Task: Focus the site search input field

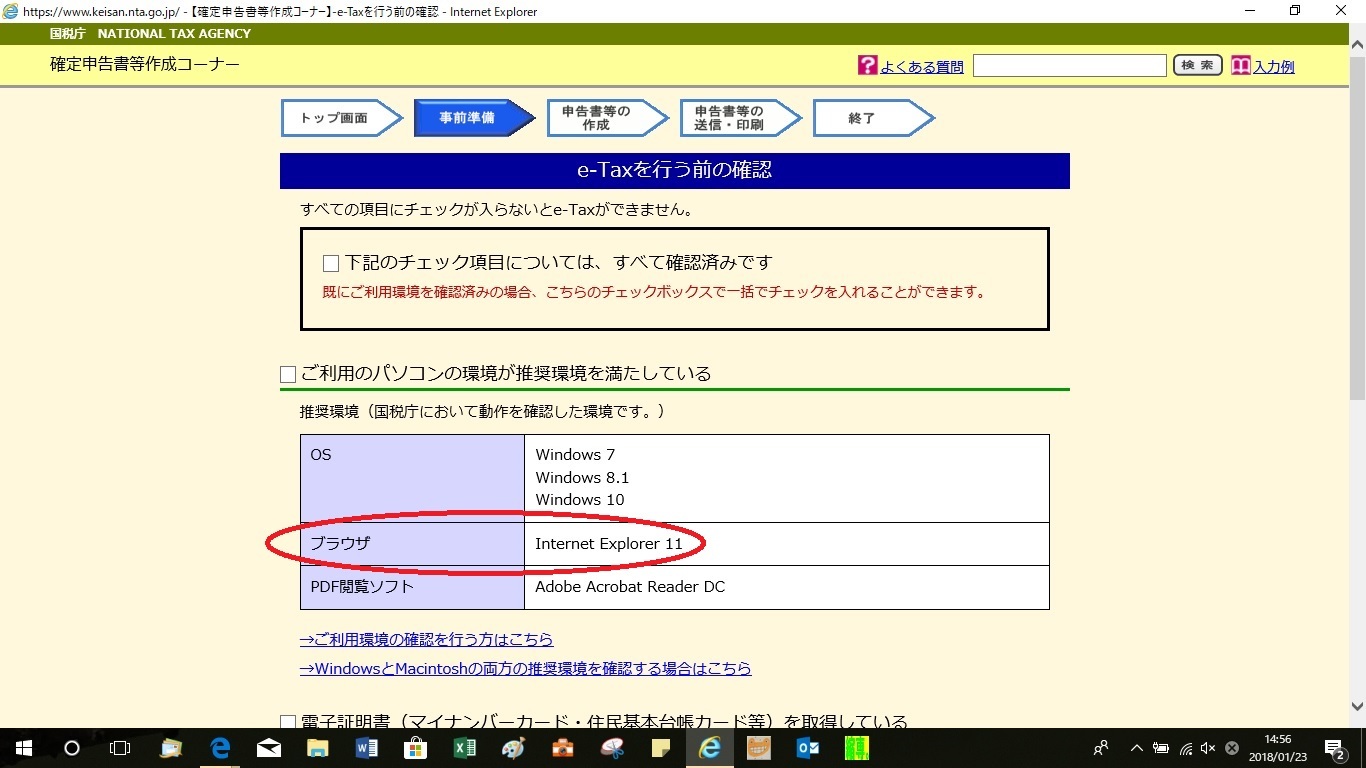Action: click(1070, 66)
